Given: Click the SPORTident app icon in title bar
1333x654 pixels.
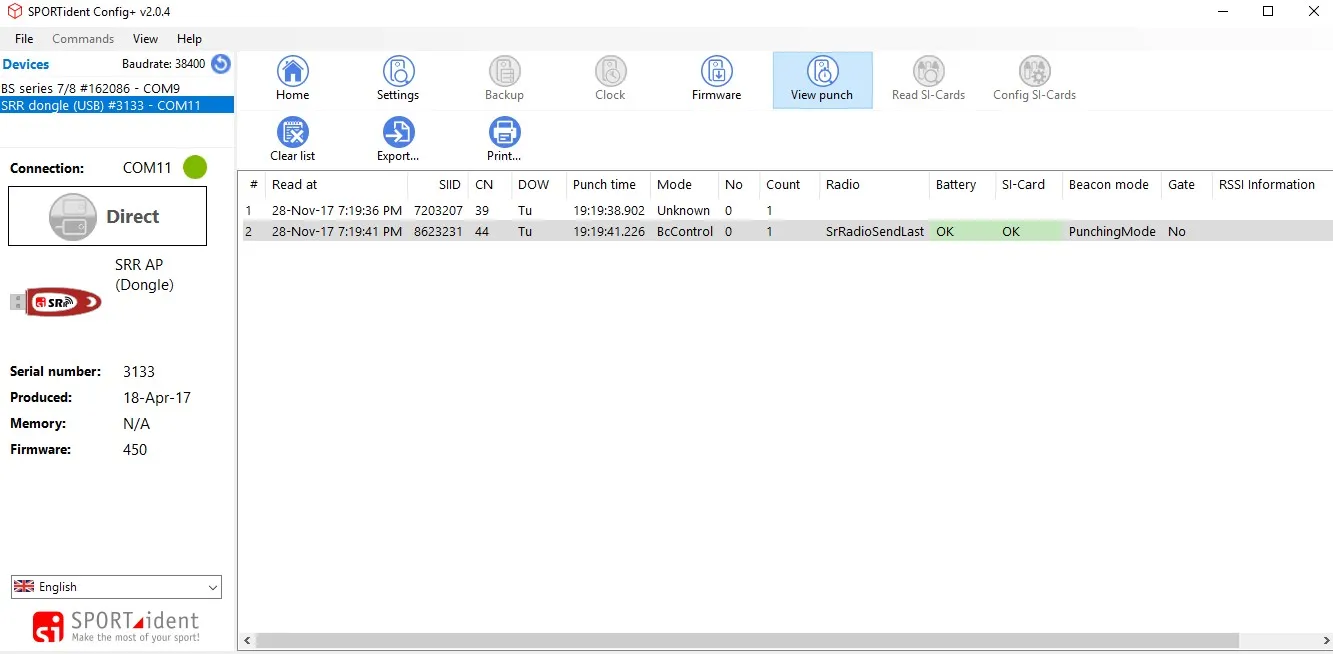Looking at the screenshot, I should pyautogui.click(x=15, y=11).
